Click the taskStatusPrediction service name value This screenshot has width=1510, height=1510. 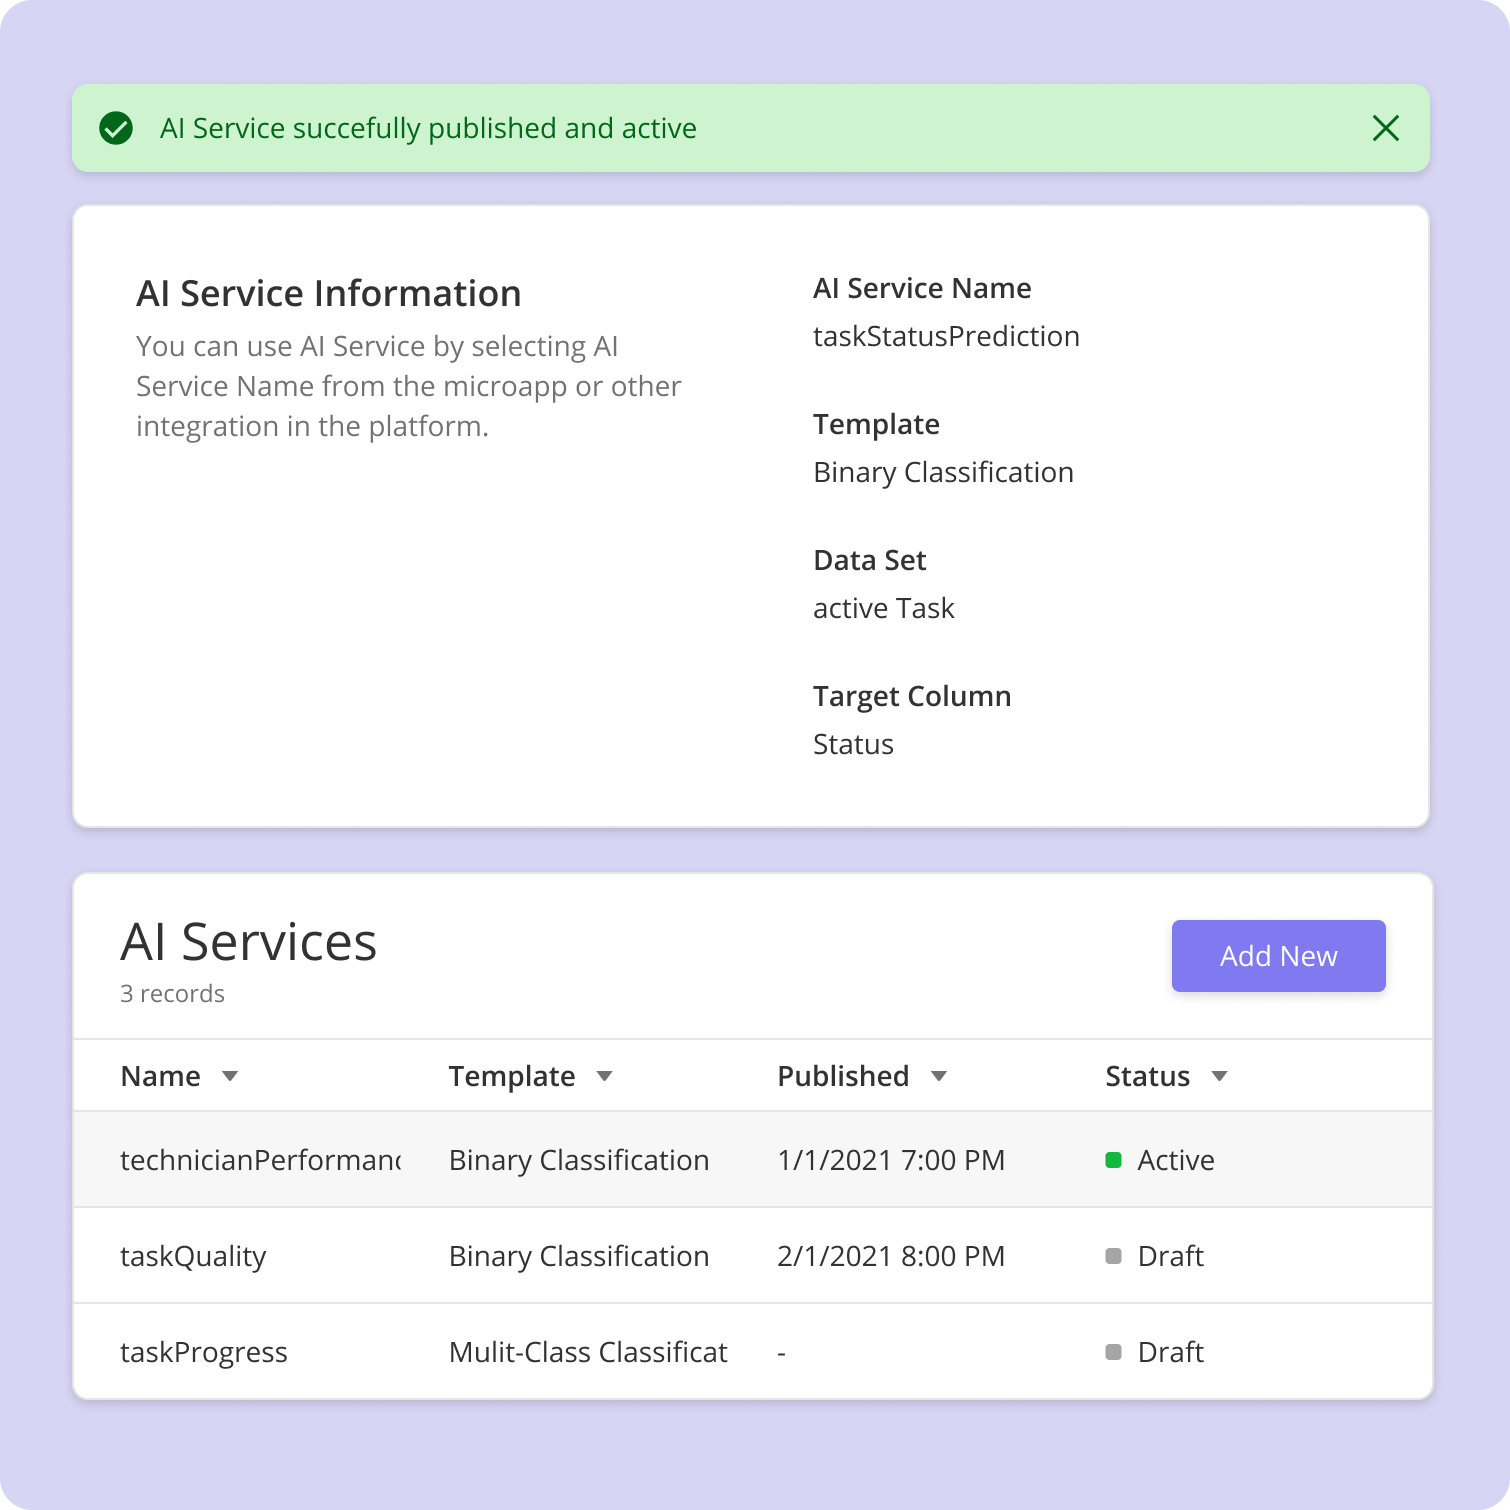[946, 336]
